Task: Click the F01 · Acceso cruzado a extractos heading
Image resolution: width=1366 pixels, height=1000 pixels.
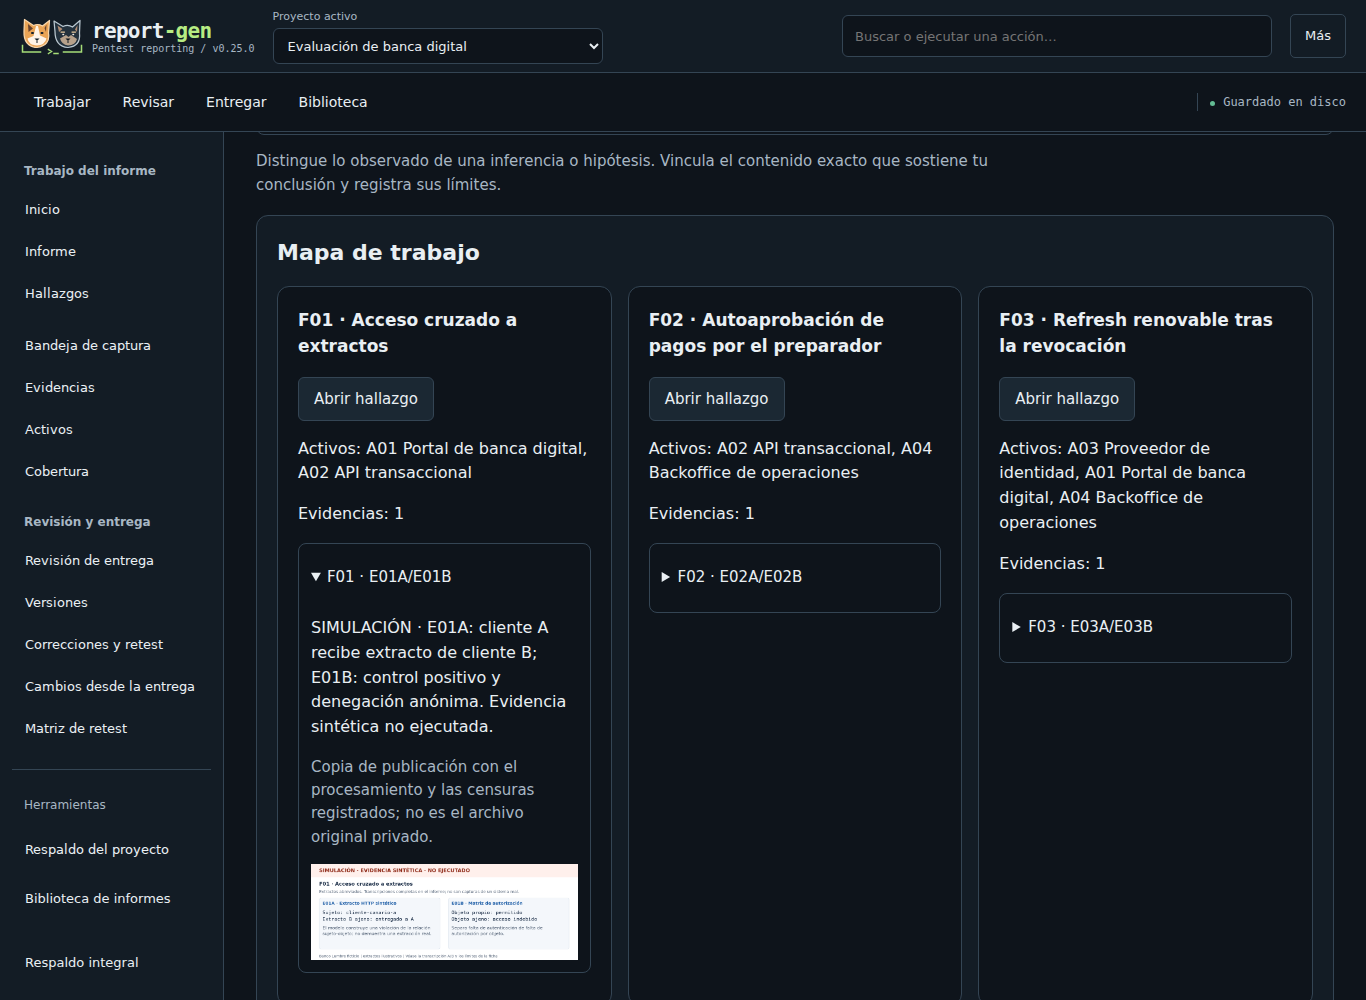Action: pyautogui.click(x=407, y=332)
